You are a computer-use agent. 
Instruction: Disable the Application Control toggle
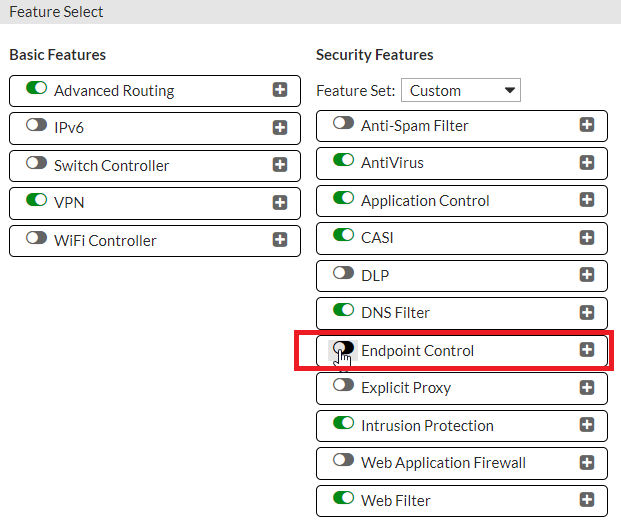pos(343,199)
